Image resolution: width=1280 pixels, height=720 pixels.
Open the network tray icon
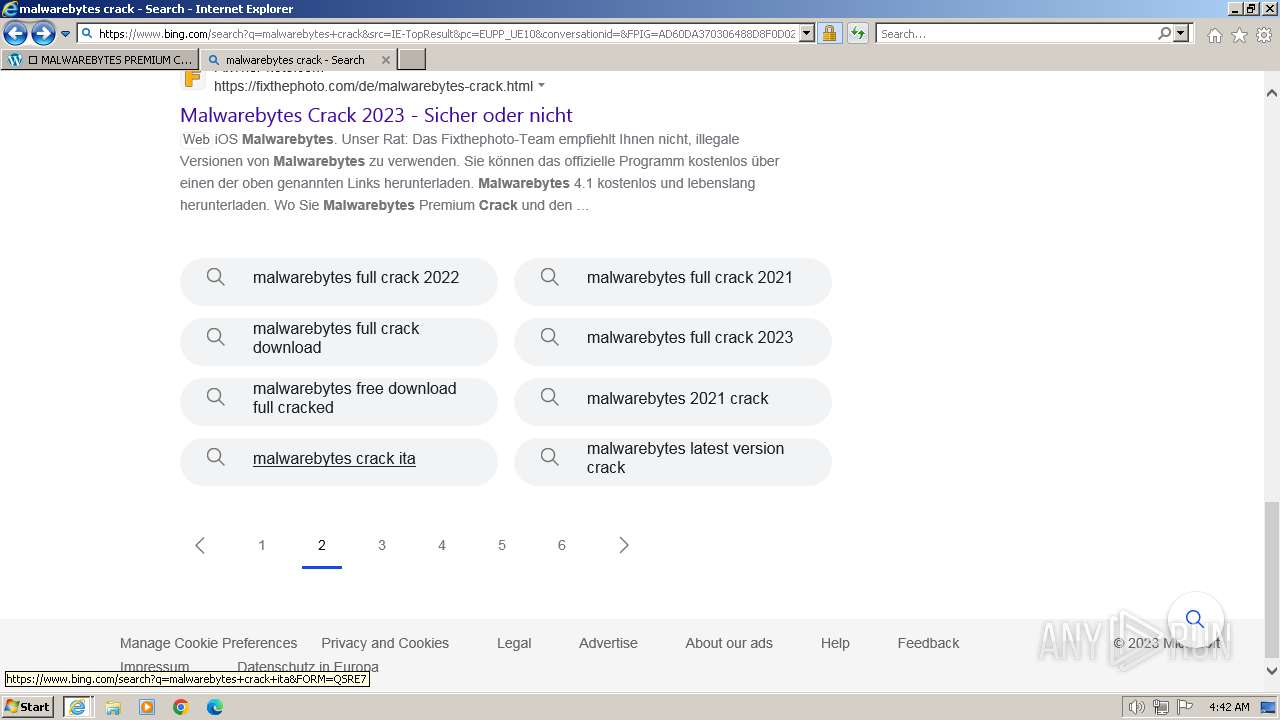(x=1161, y=707)
